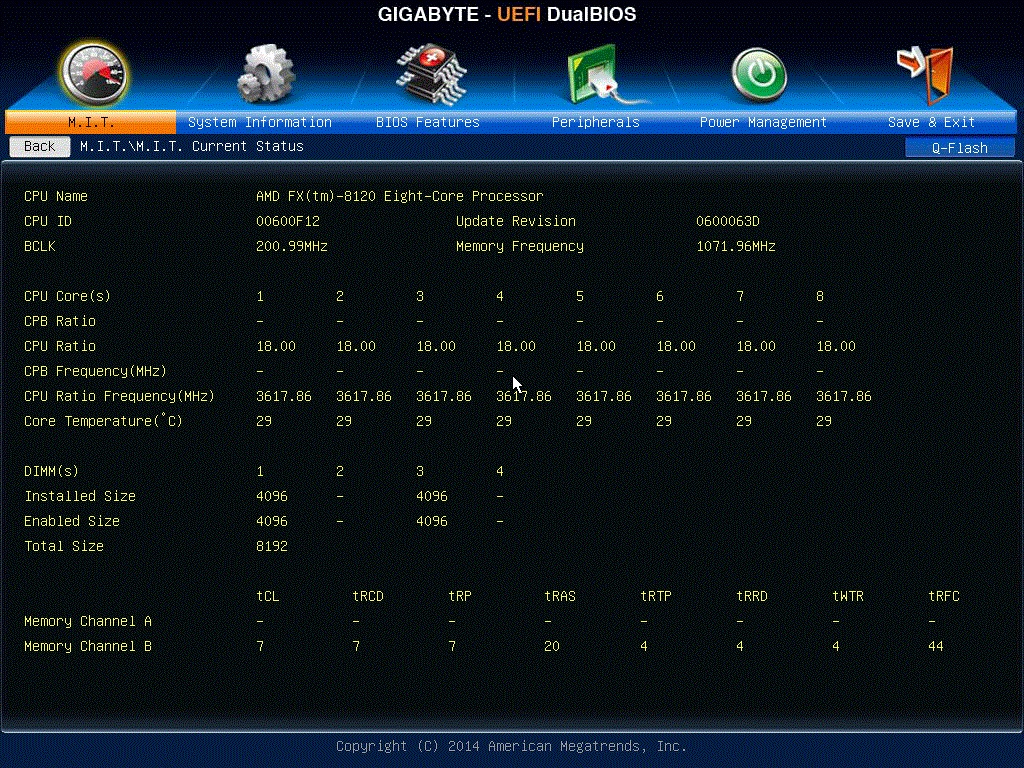Click the Back button
This screenshot has height=768, width=1024.
coord(40,146)
